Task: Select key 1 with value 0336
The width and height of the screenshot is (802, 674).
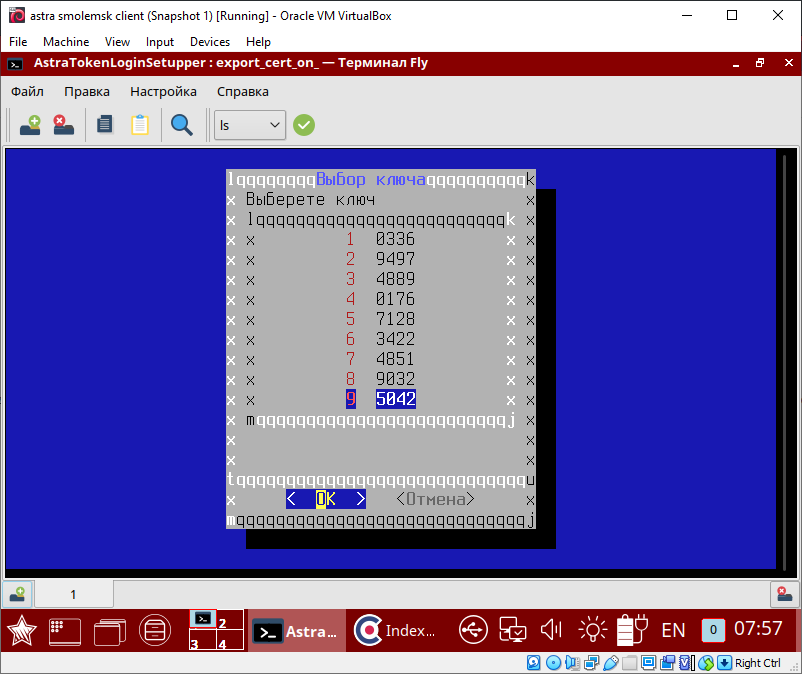Action: tap(381, 239)
